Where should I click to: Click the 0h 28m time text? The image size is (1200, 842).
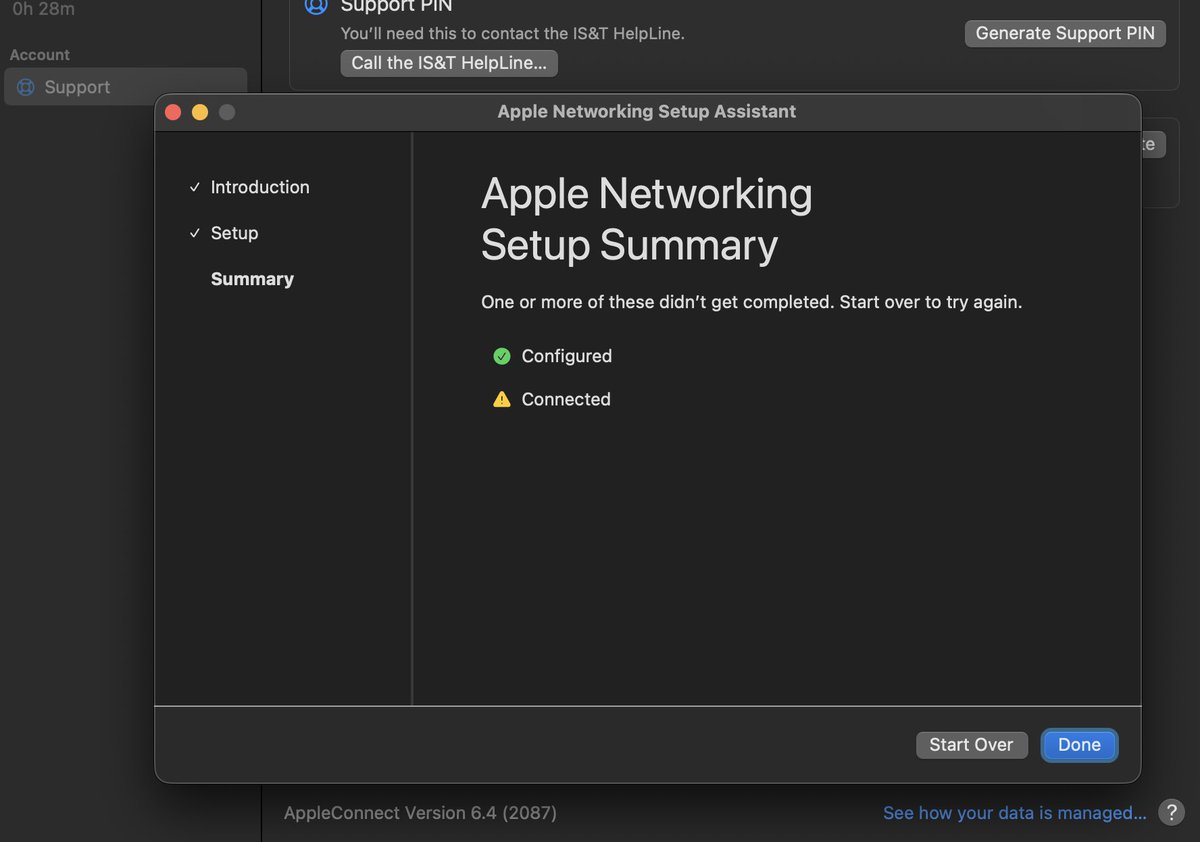[43, 9]
